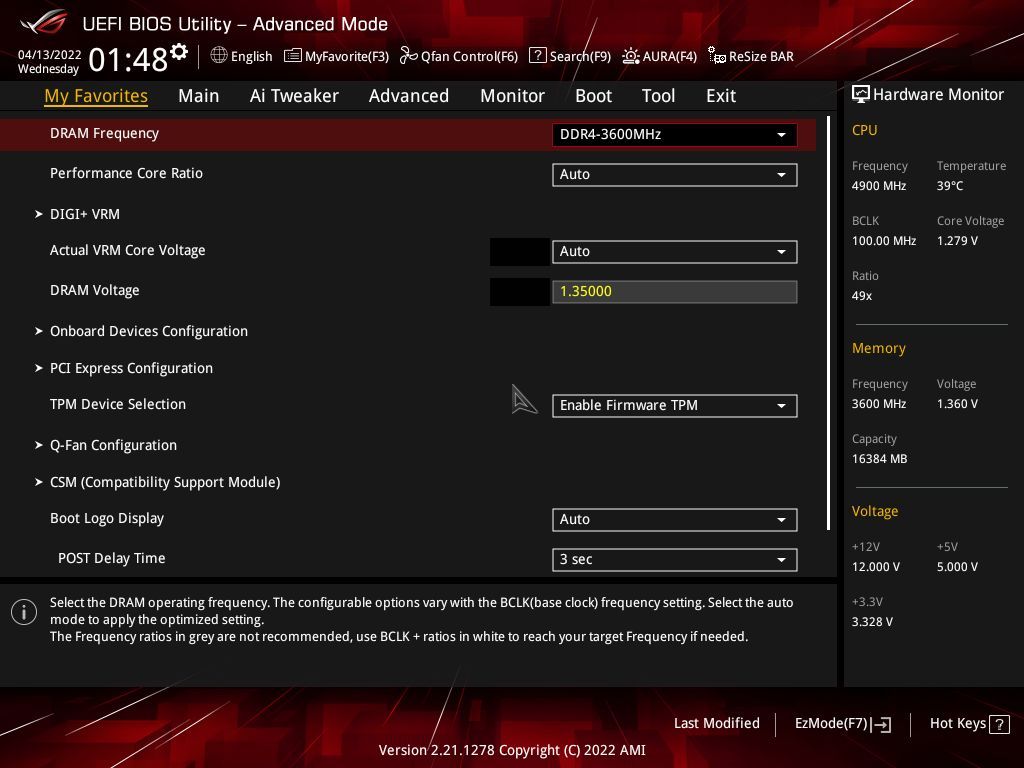This screenshot has width=1024, height=768.
Task: Toggle the ReSize BAR icon
Action: [x=717, y=56]
